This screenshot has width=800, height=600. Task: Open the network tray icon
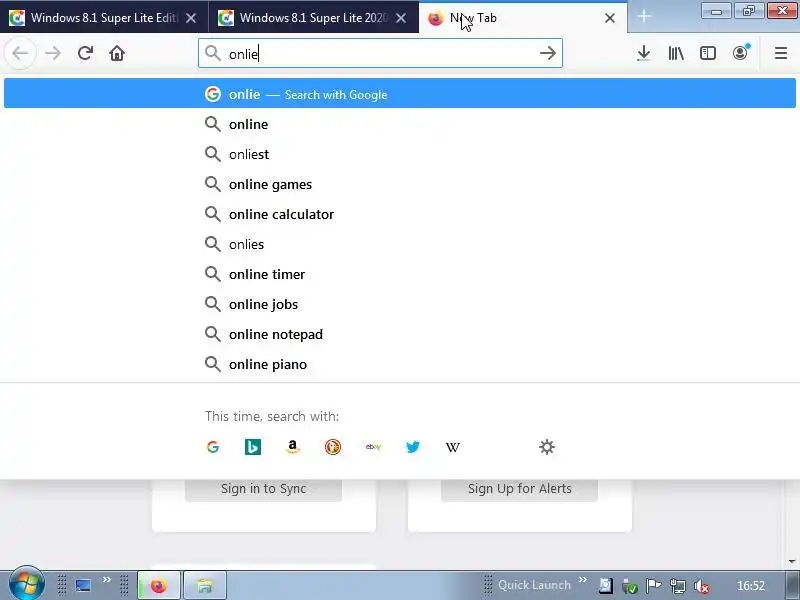point(678,586)
